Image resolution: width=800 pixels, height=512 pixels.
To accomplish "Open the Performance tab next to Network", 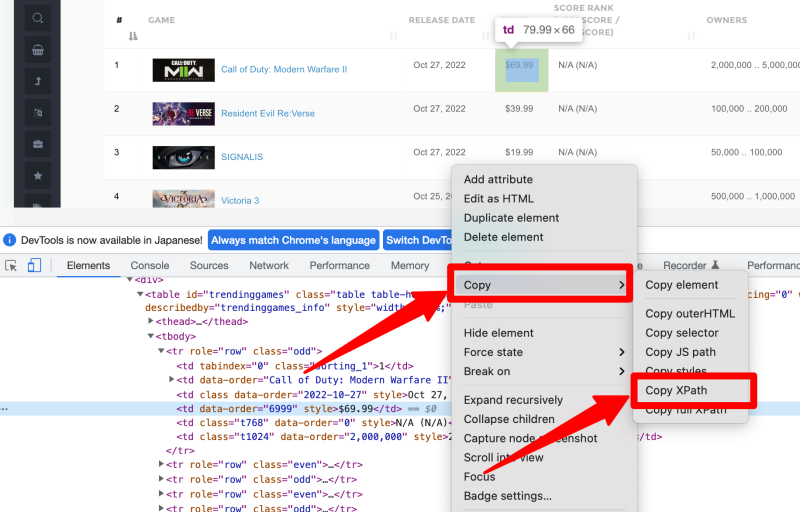I will (x=339, y=265).
